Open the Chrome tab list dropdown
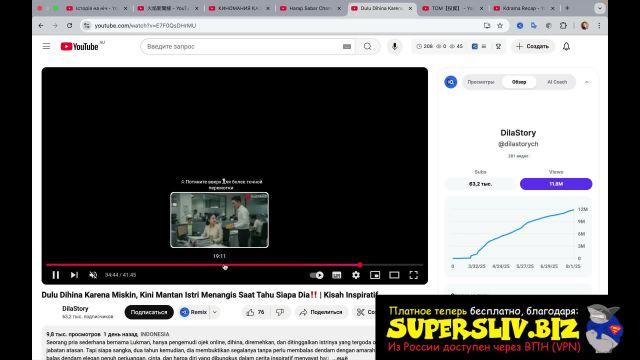 click(600, 8)
